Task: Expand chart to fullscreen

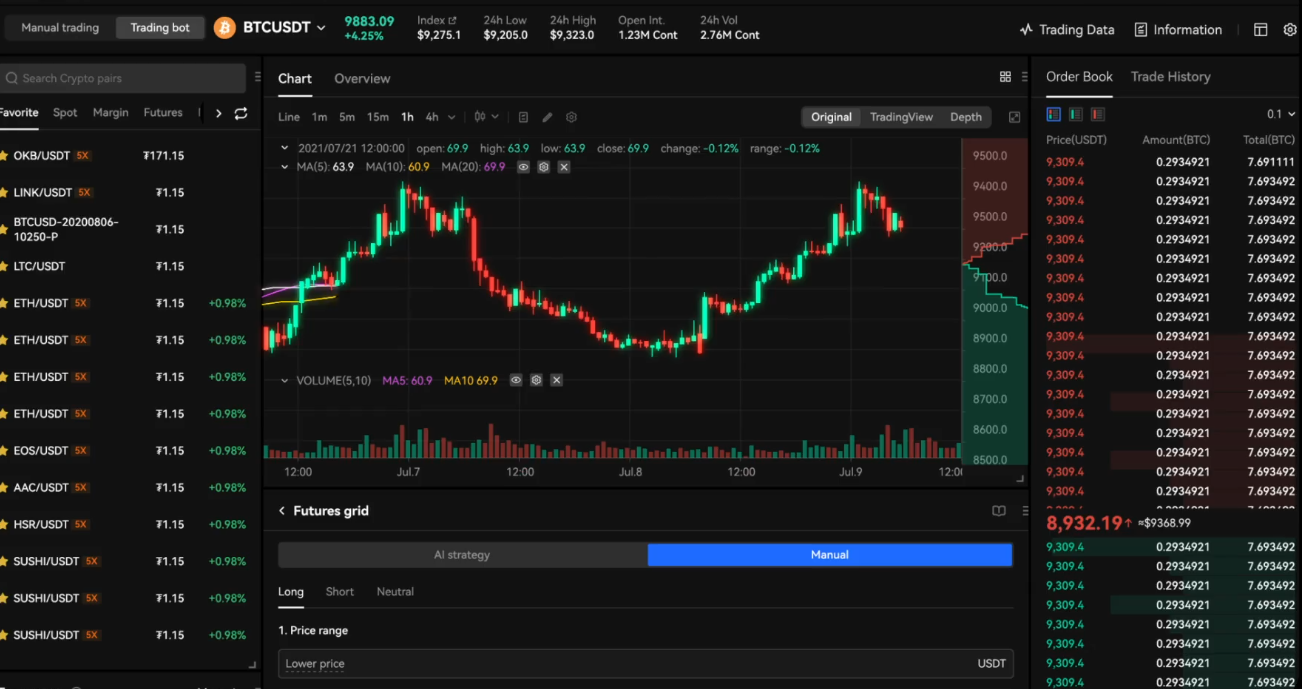Action: pyautogui.click(x=1014, y=117)
